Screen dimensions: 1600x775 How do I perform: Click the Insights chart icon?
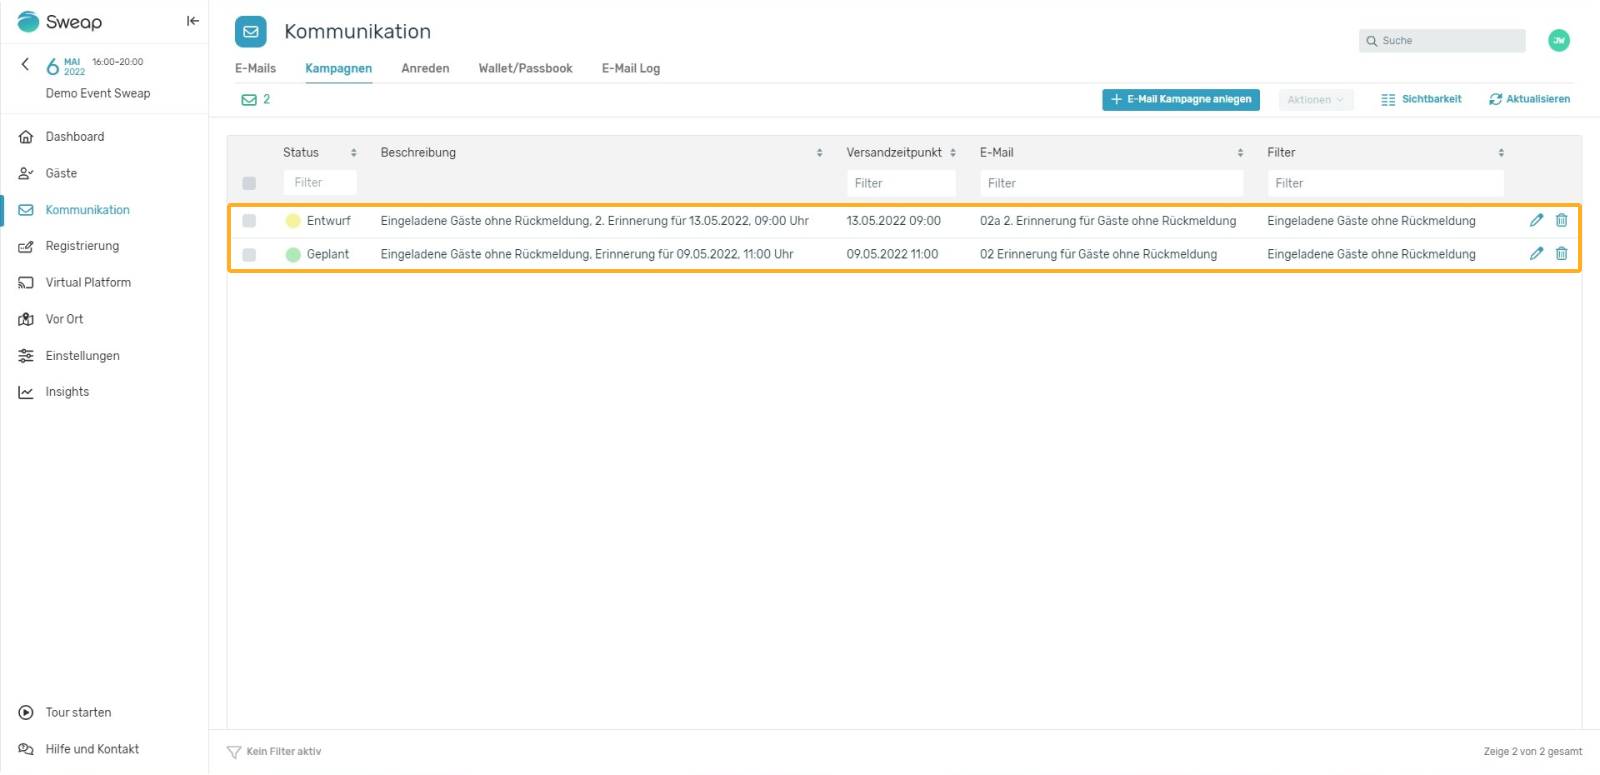(x=26, y=392)
